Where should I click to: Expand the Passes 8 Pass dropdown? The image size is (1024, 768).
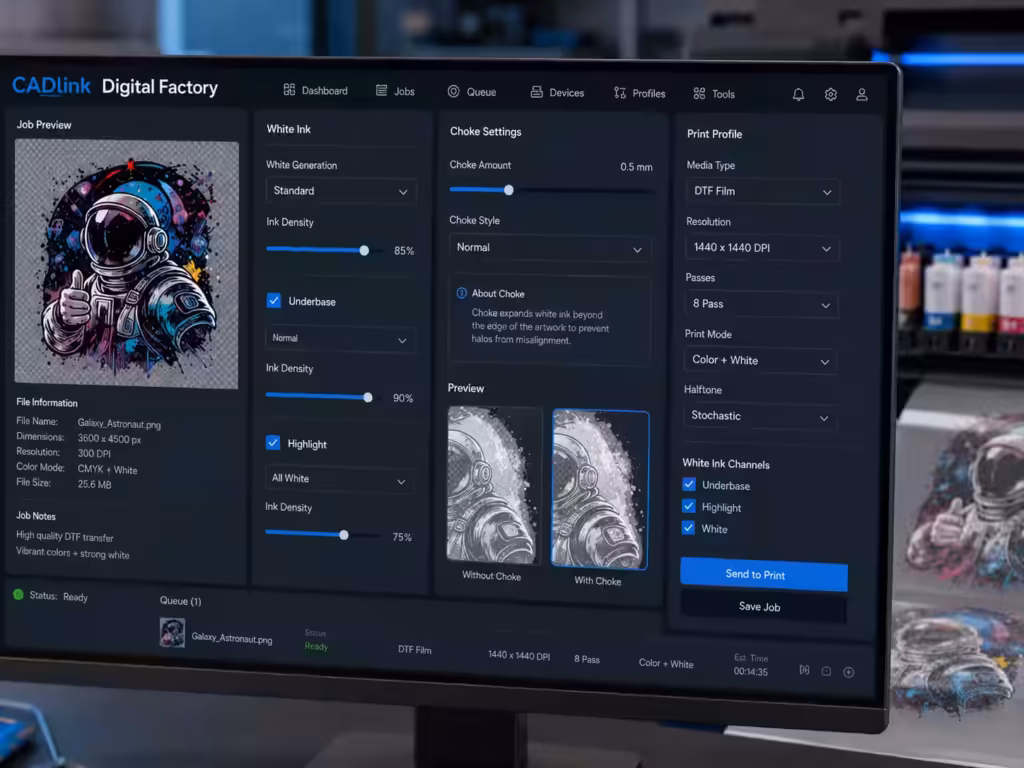point(761,304)
